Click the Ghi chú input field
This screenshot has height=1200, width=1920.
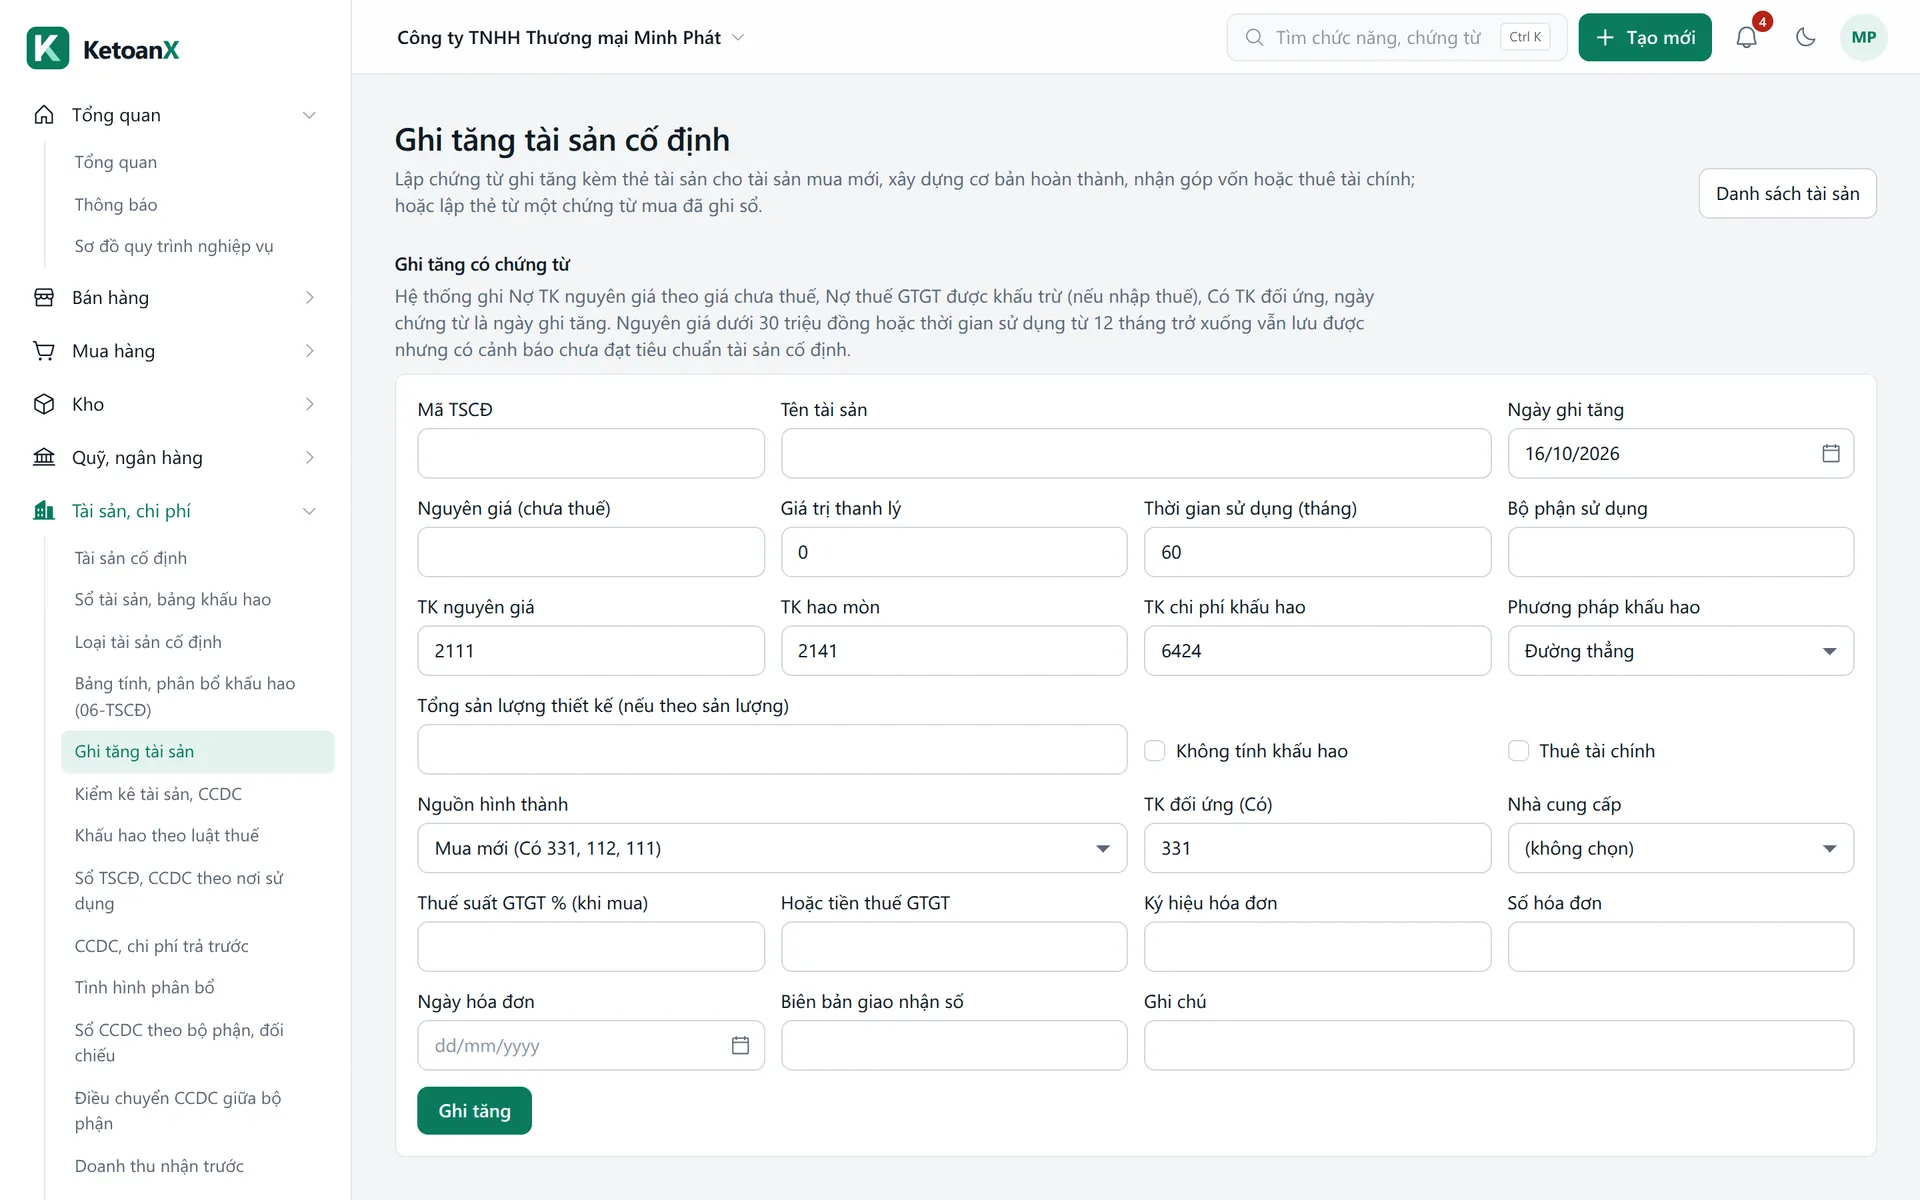tap(1498, 1045)
